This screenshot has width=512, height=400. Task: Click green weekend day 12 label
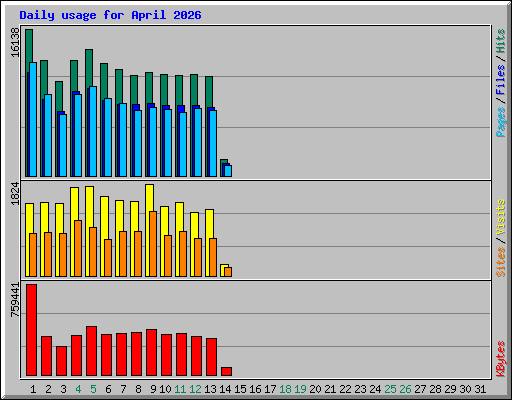tap(195, 389)
